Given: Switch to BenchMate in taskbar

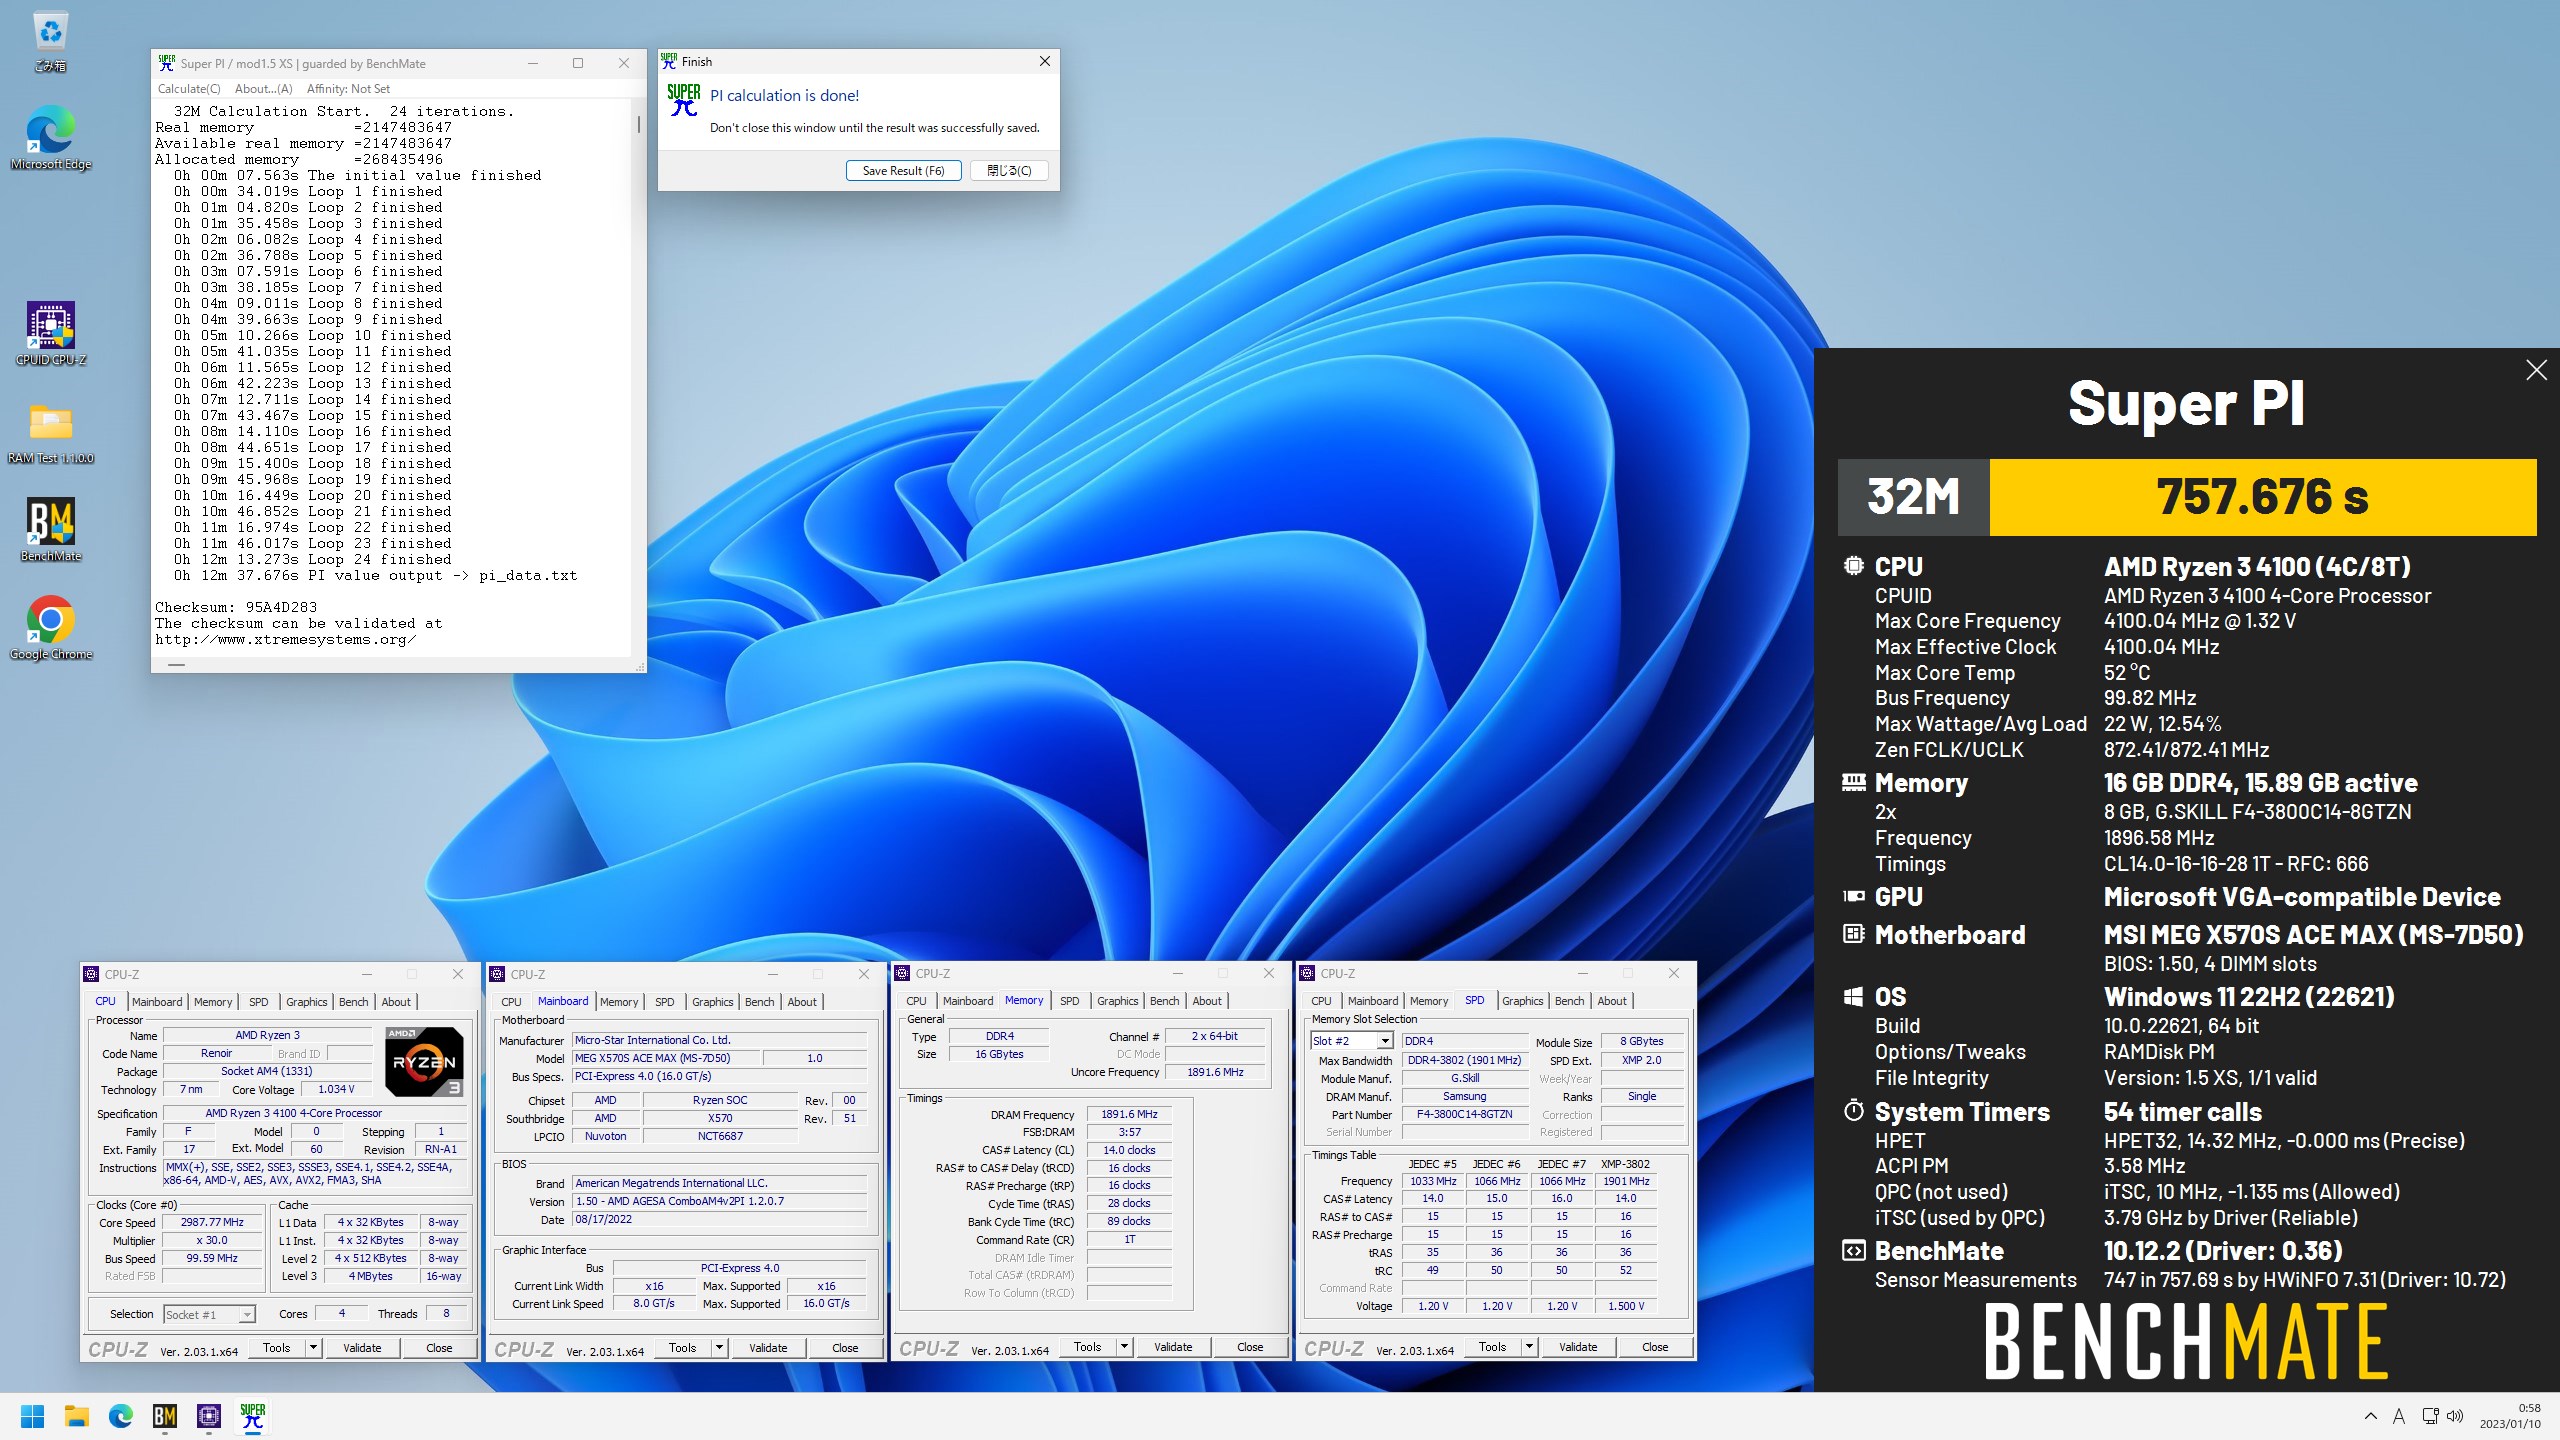Looking at the screenshot, I should click(165, 1416).
